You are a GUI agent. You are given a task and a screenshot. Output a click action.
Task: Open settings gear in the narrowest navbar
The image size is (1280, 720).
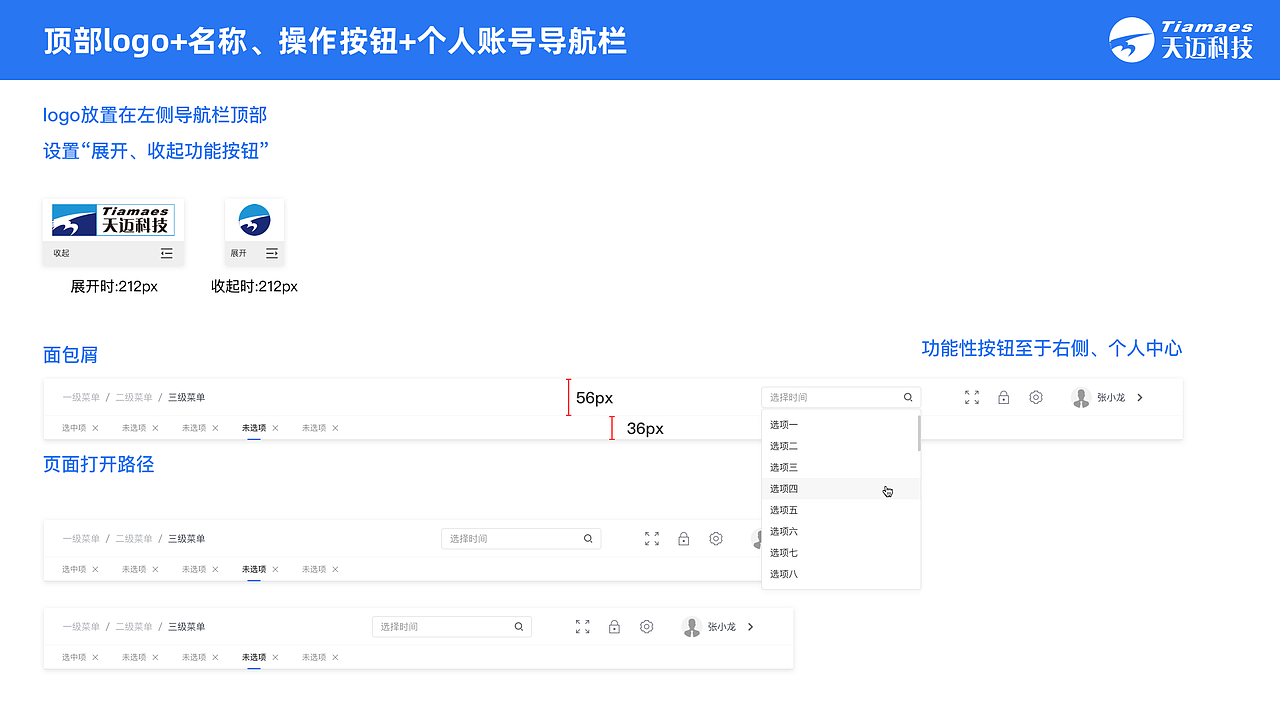(647, 627)
